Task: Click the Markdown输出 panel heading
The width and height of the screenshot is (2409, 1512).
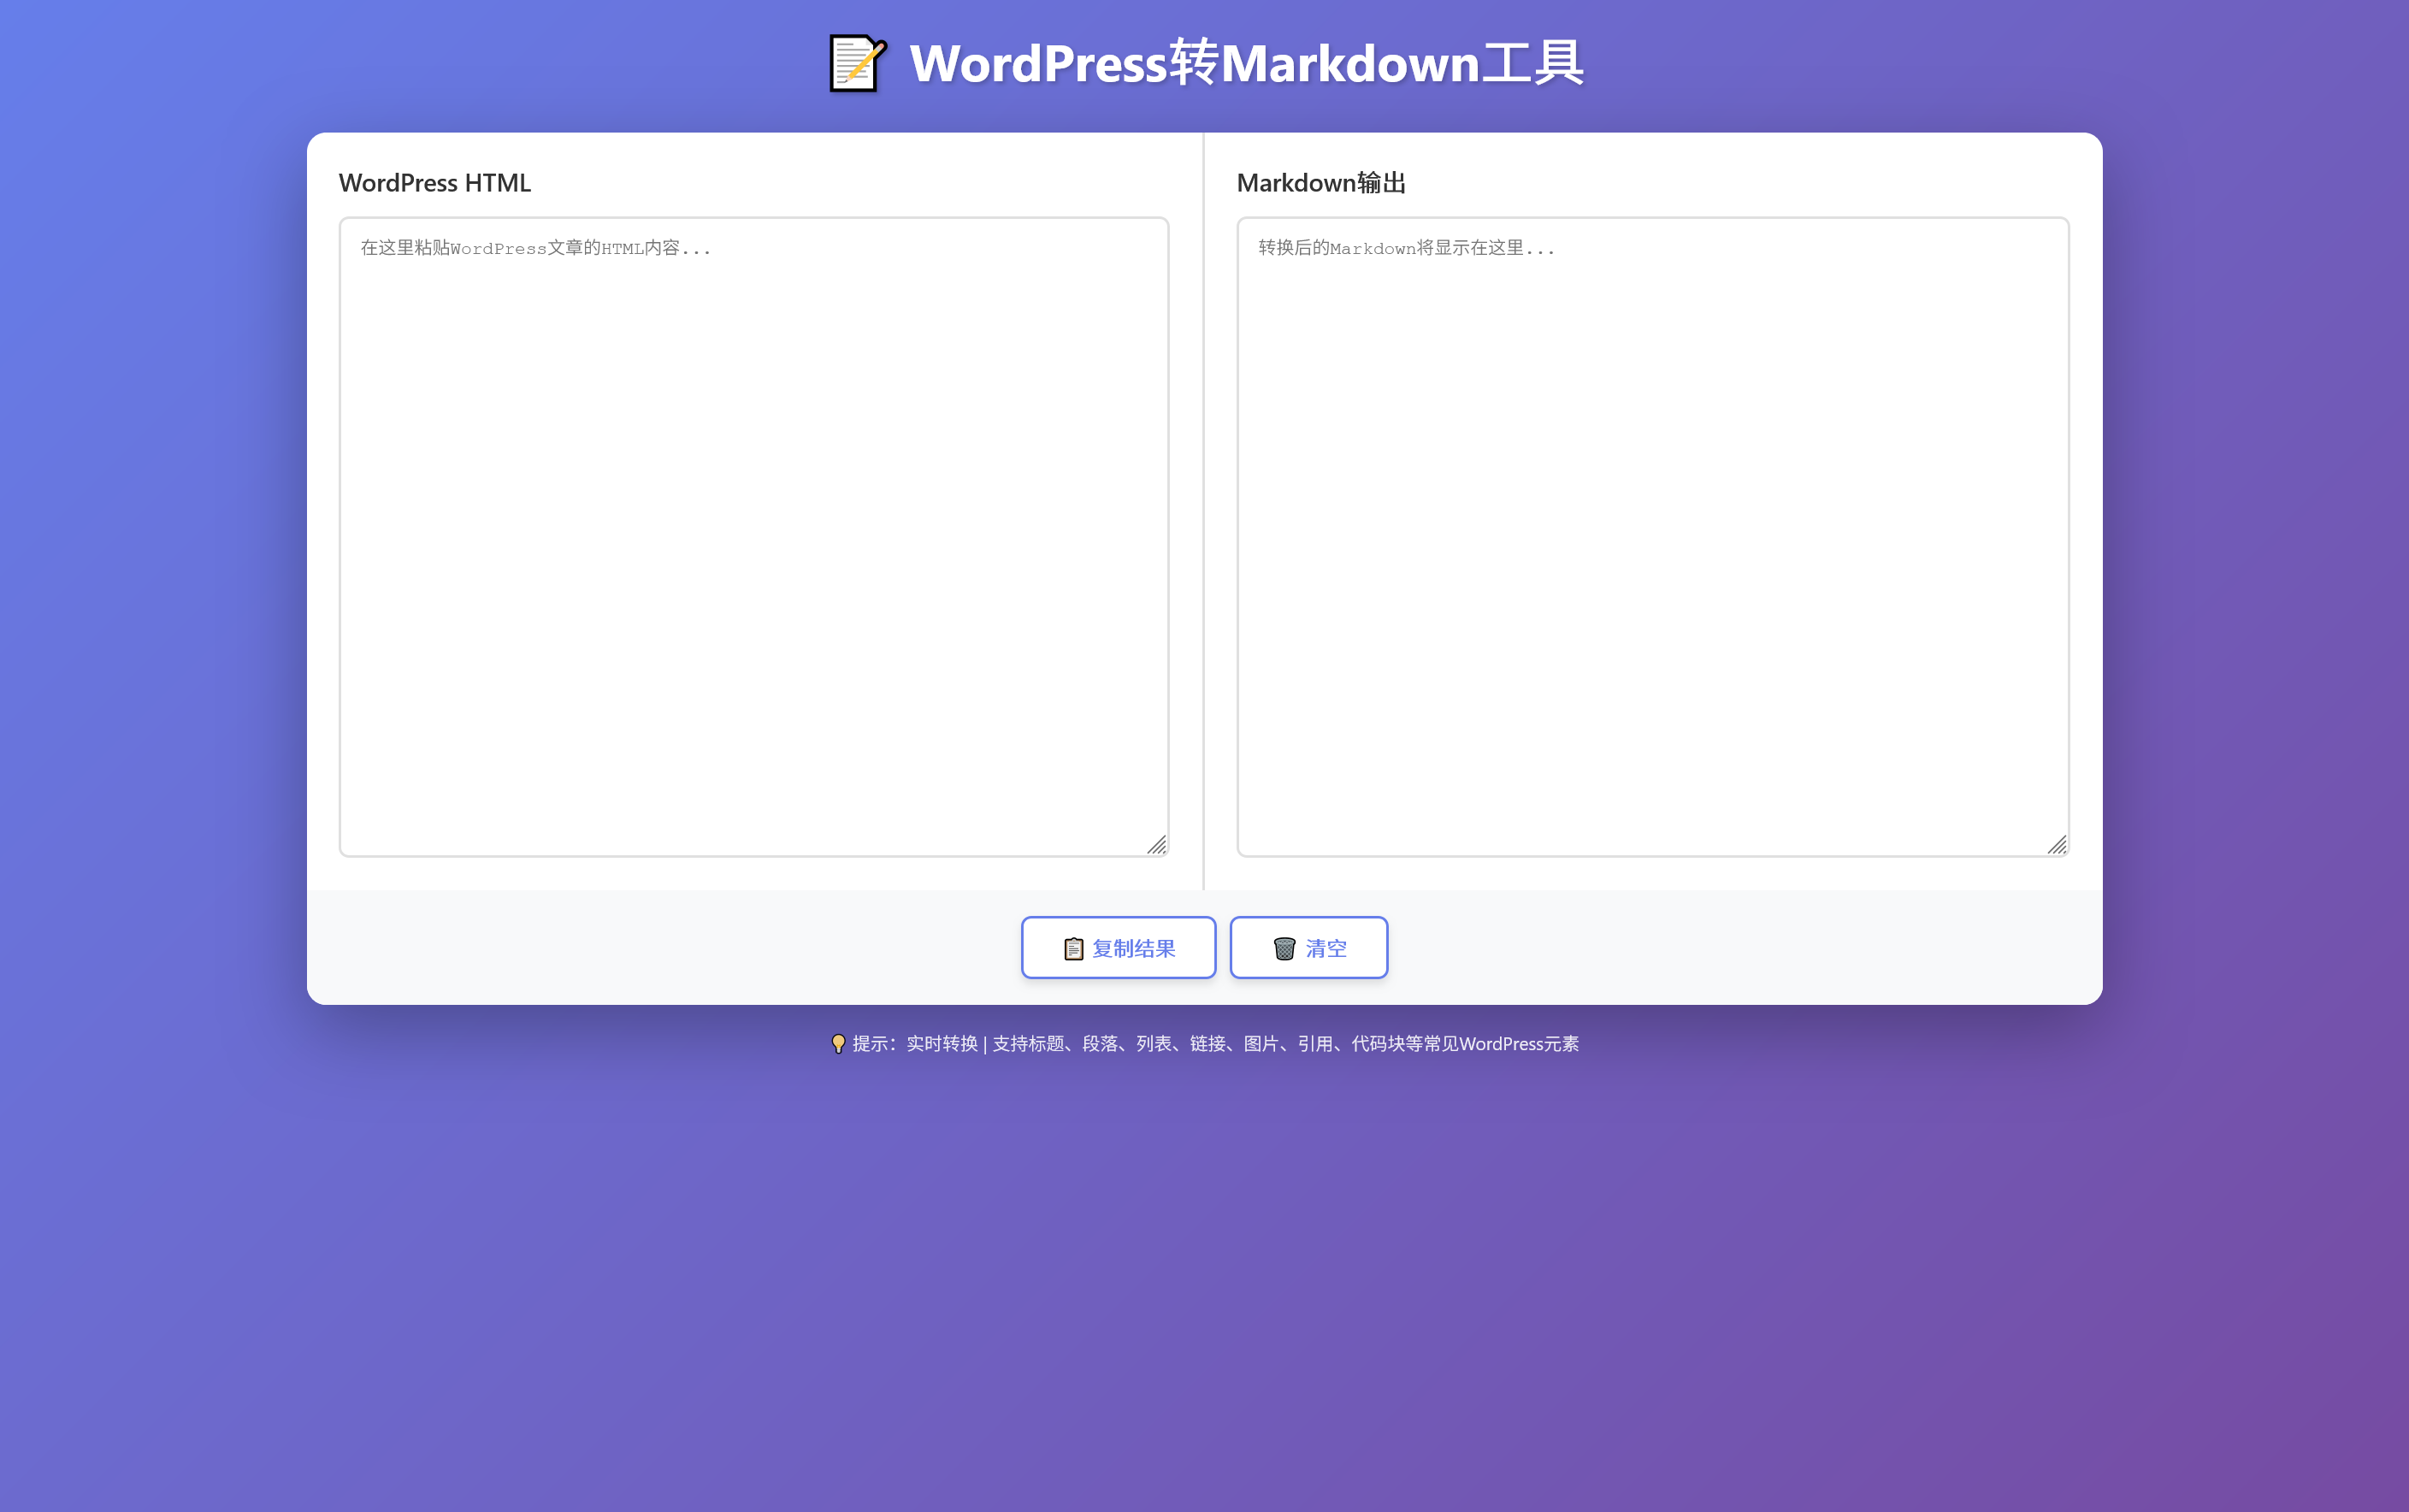Action: [x=1321, y=183]
